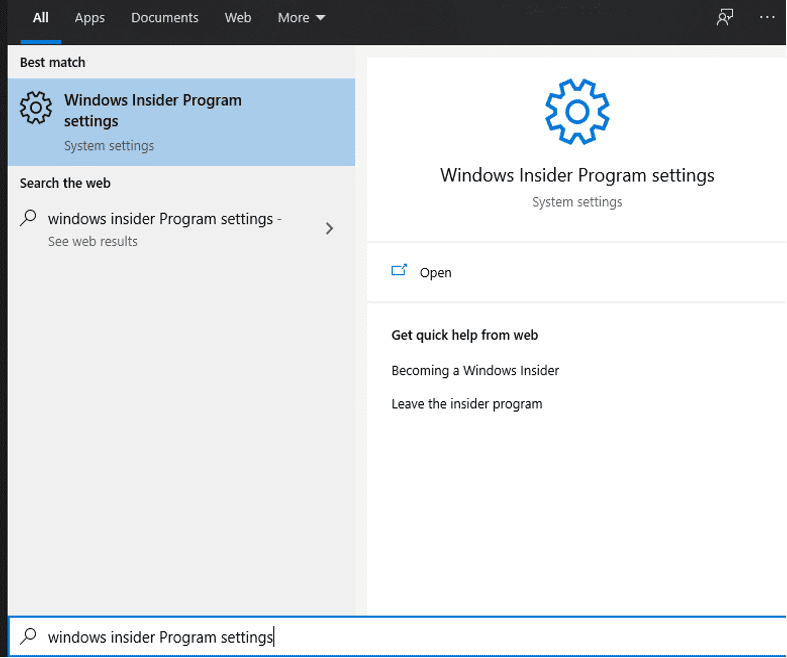Click the magnifier icon beside web search suggestion
This screenshot has width=787, height=658.
[x=29, y=218]
